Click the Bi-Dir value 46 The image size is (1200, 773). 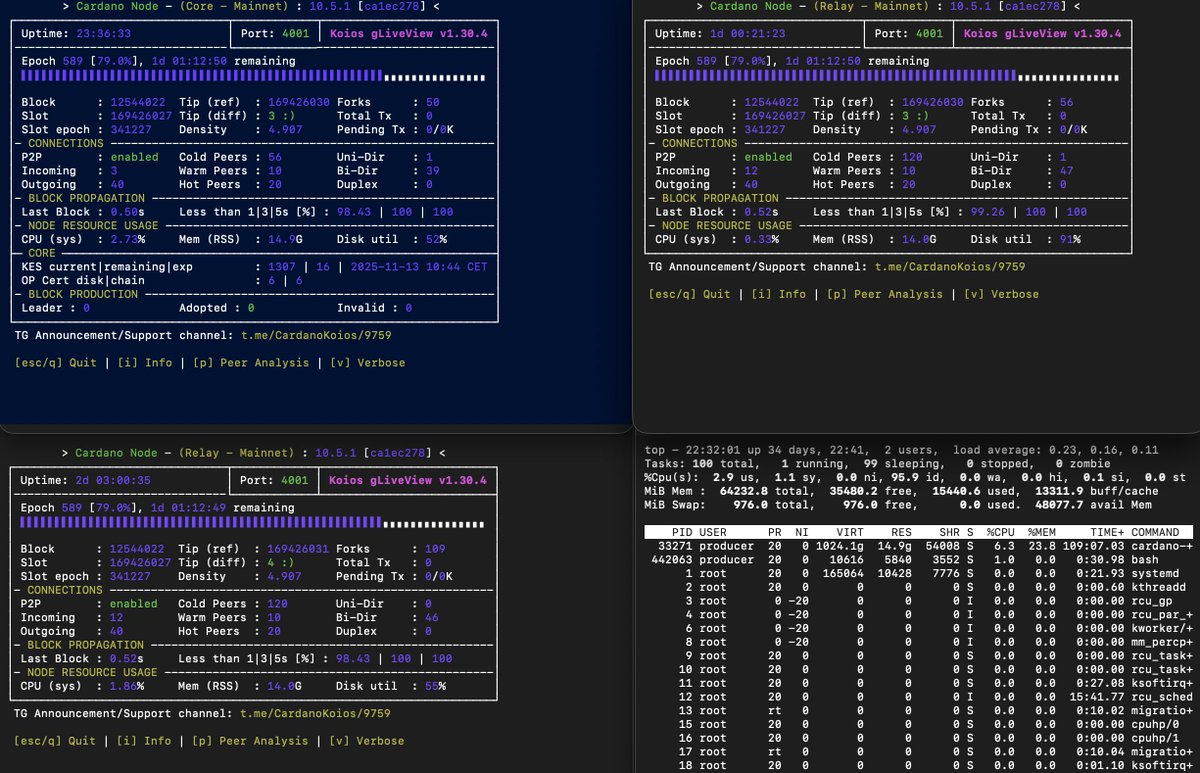coord(432,618)
